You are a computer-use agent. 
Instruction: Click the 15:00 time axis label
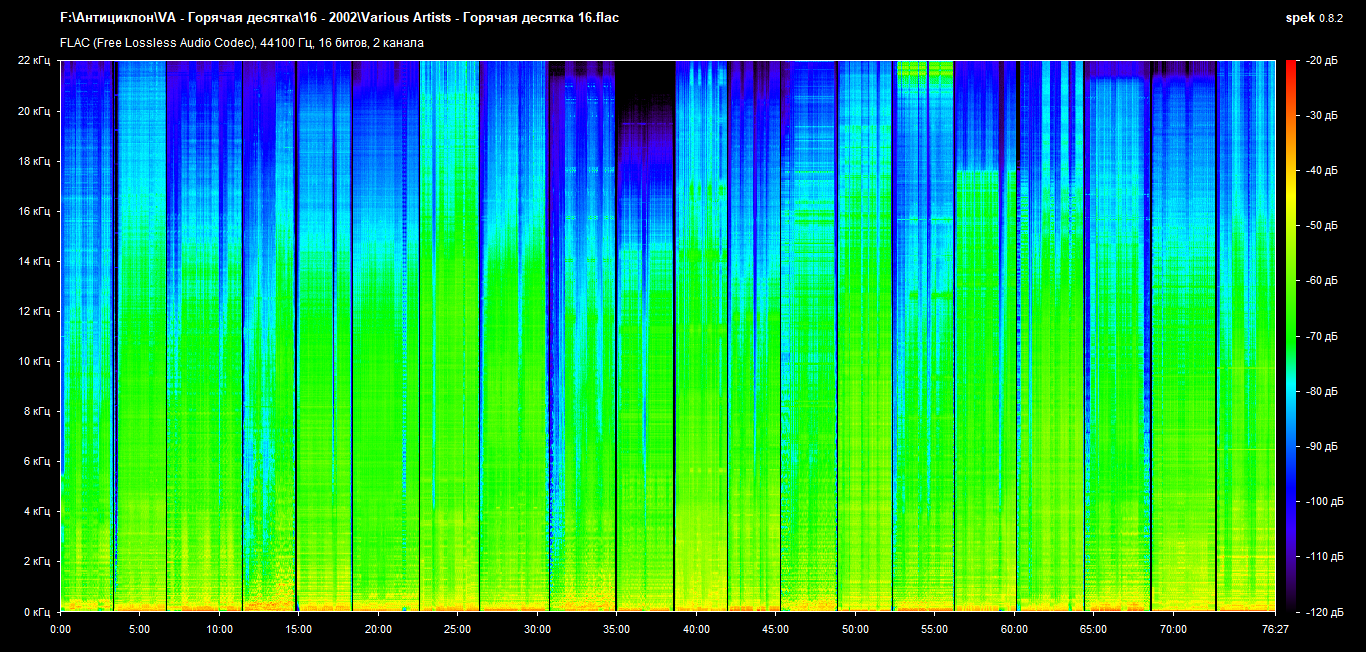tap(298, 630)
